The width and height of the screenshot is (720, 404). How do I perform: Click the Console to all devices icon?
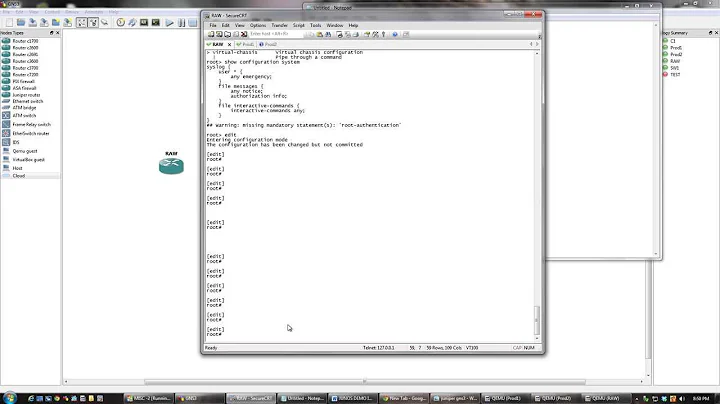pos(156,22)
